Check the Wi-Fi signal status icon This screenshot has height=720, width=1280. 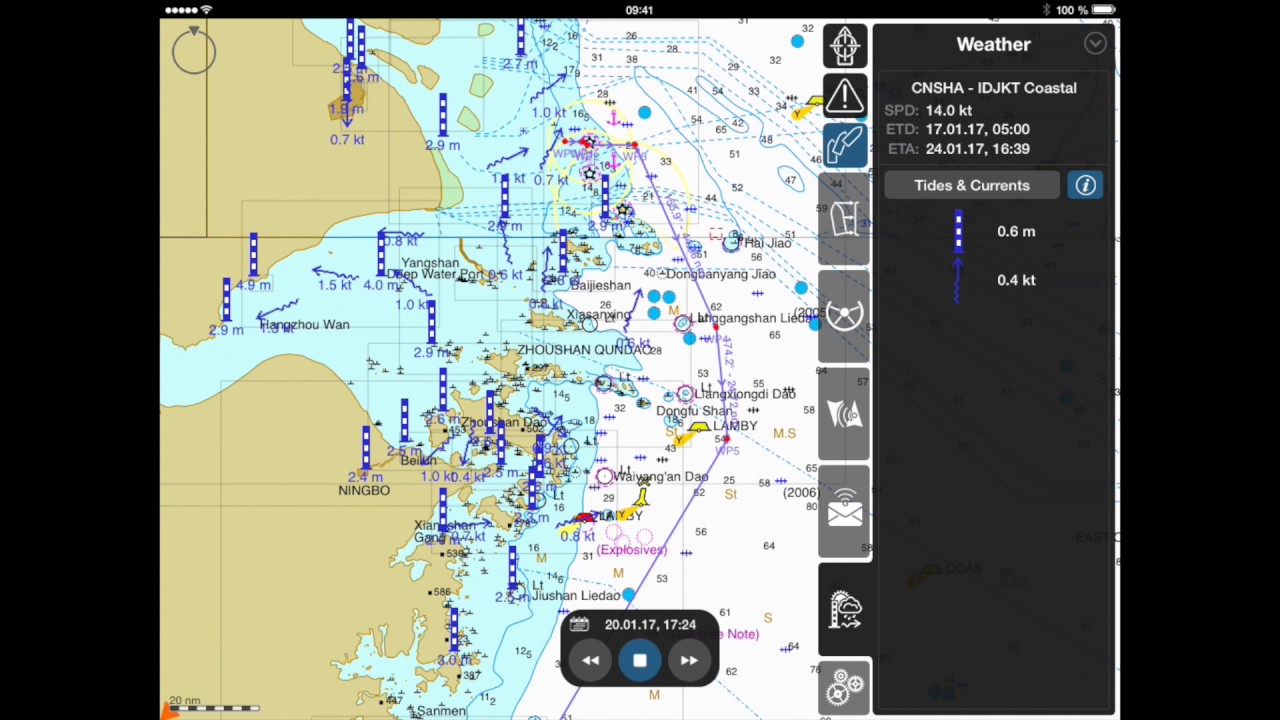point(206,10)
